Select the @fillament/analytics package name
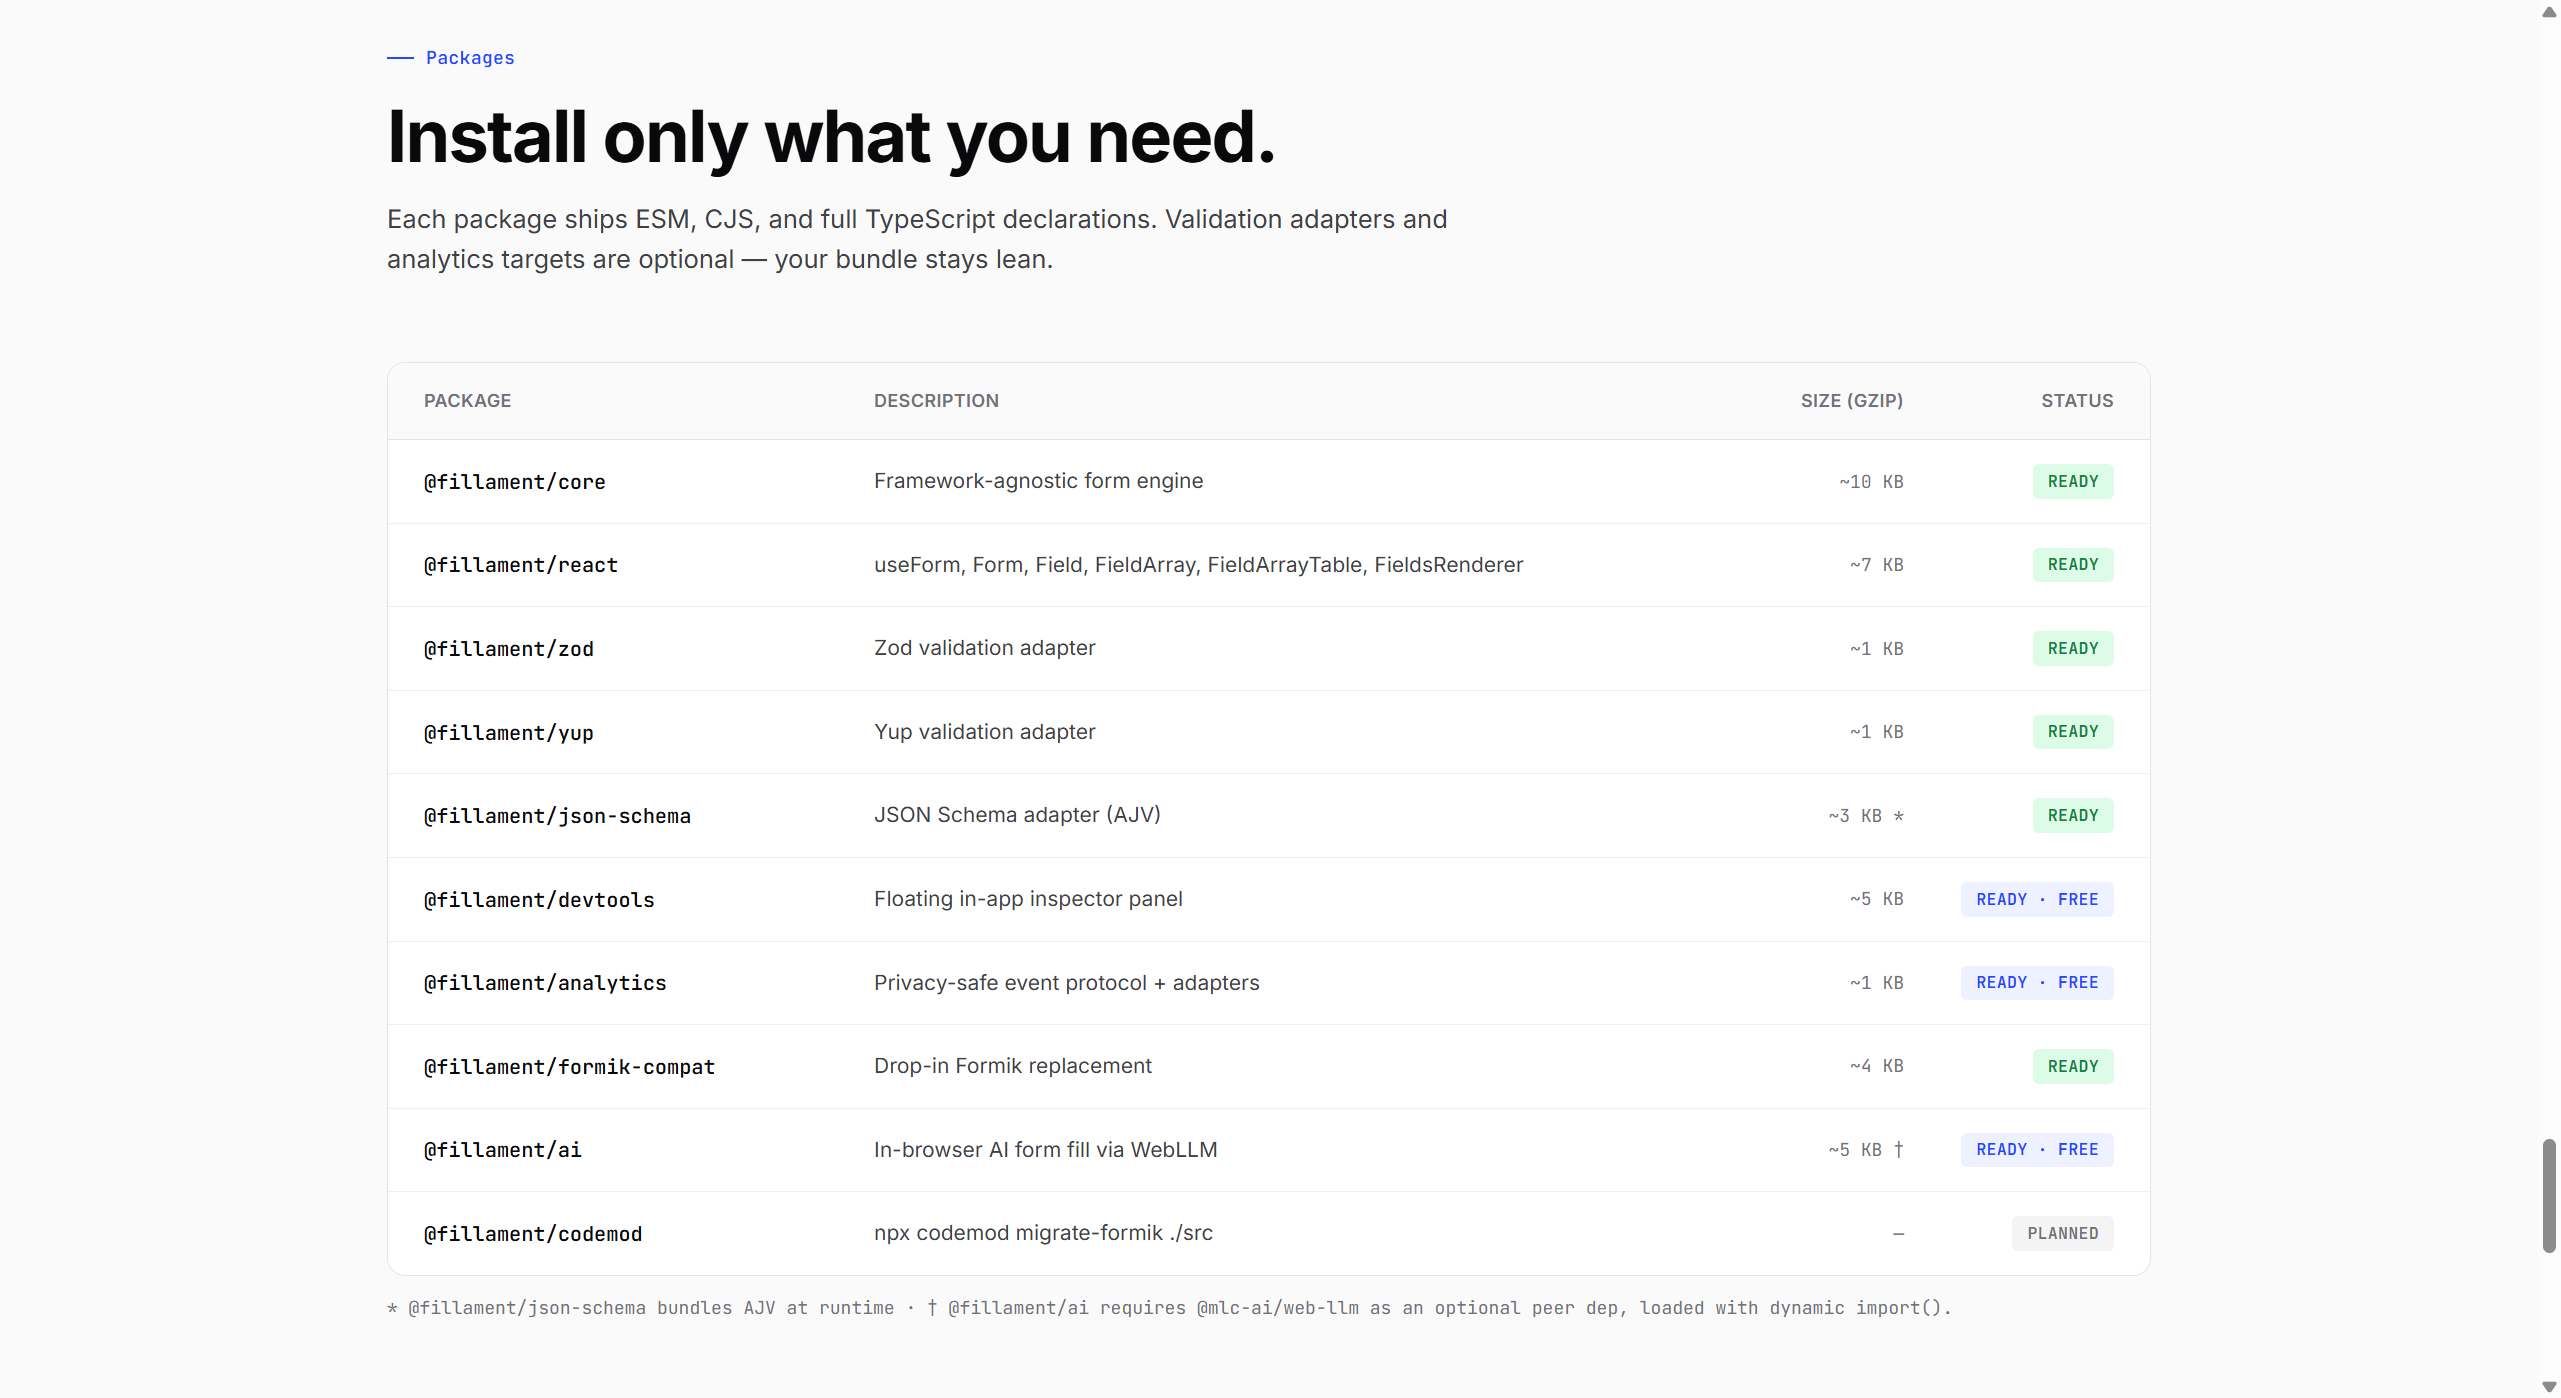This screenshot has width=2561, height=1398. click(x=545, y=983)
